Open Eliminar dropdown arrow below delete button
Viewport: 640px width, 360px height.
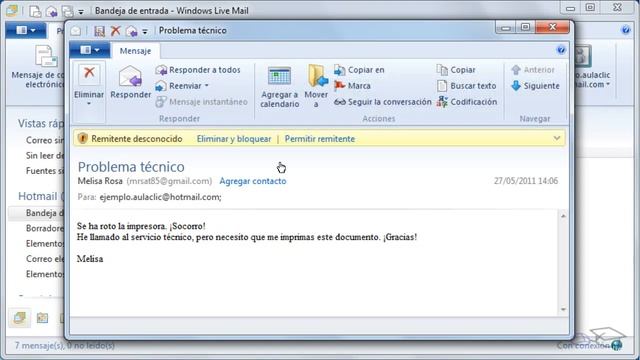tap(89, 104)
